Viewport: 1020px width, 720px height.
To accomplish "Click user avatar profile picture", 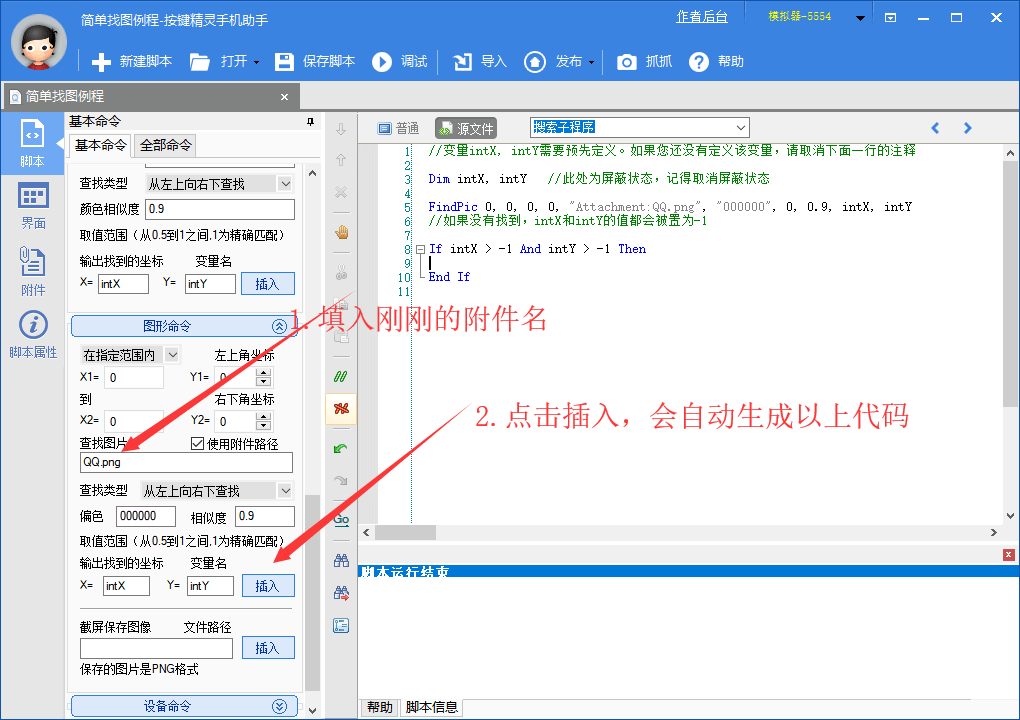I will [39, 42].
